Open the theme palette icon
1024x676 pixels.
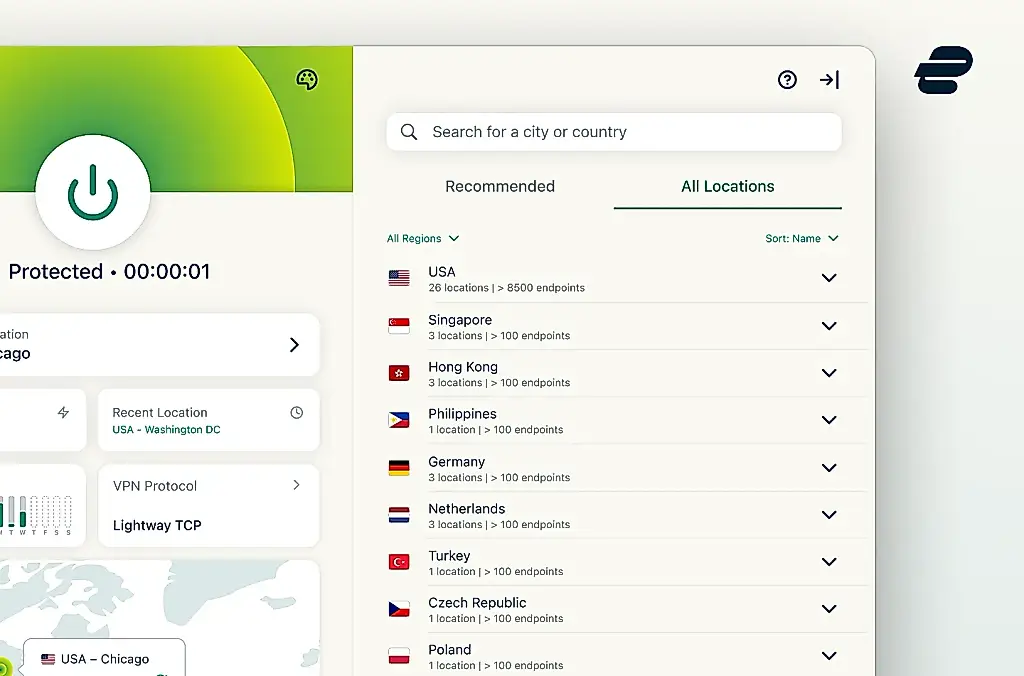pos(307,80)
